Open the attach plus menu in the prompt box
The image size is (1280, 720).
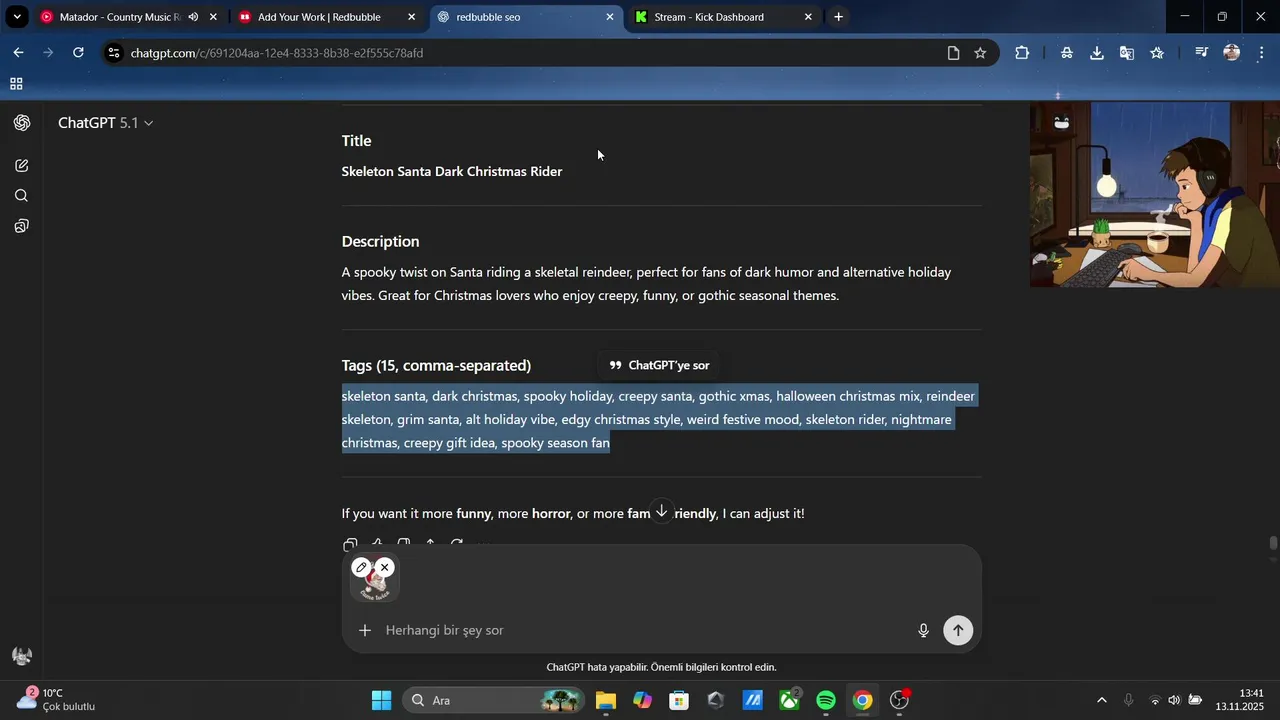pos(365,630)
